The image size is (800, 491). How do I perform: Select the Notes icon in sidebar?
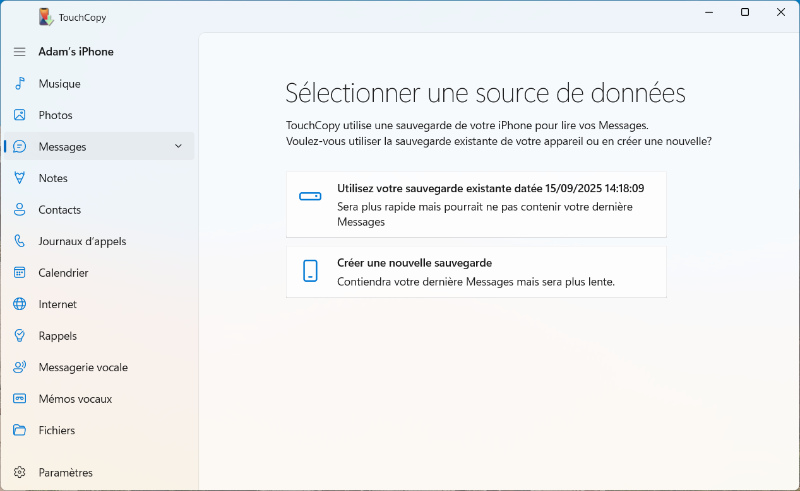click(x=19, y=178)
